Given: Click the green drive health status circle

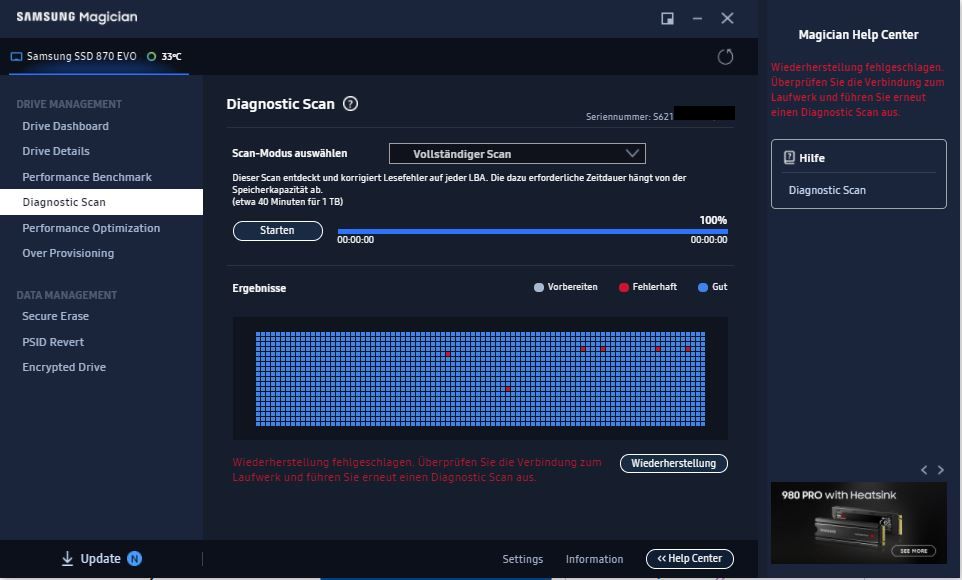Looking at the screenshot, I should click(152, 56).
